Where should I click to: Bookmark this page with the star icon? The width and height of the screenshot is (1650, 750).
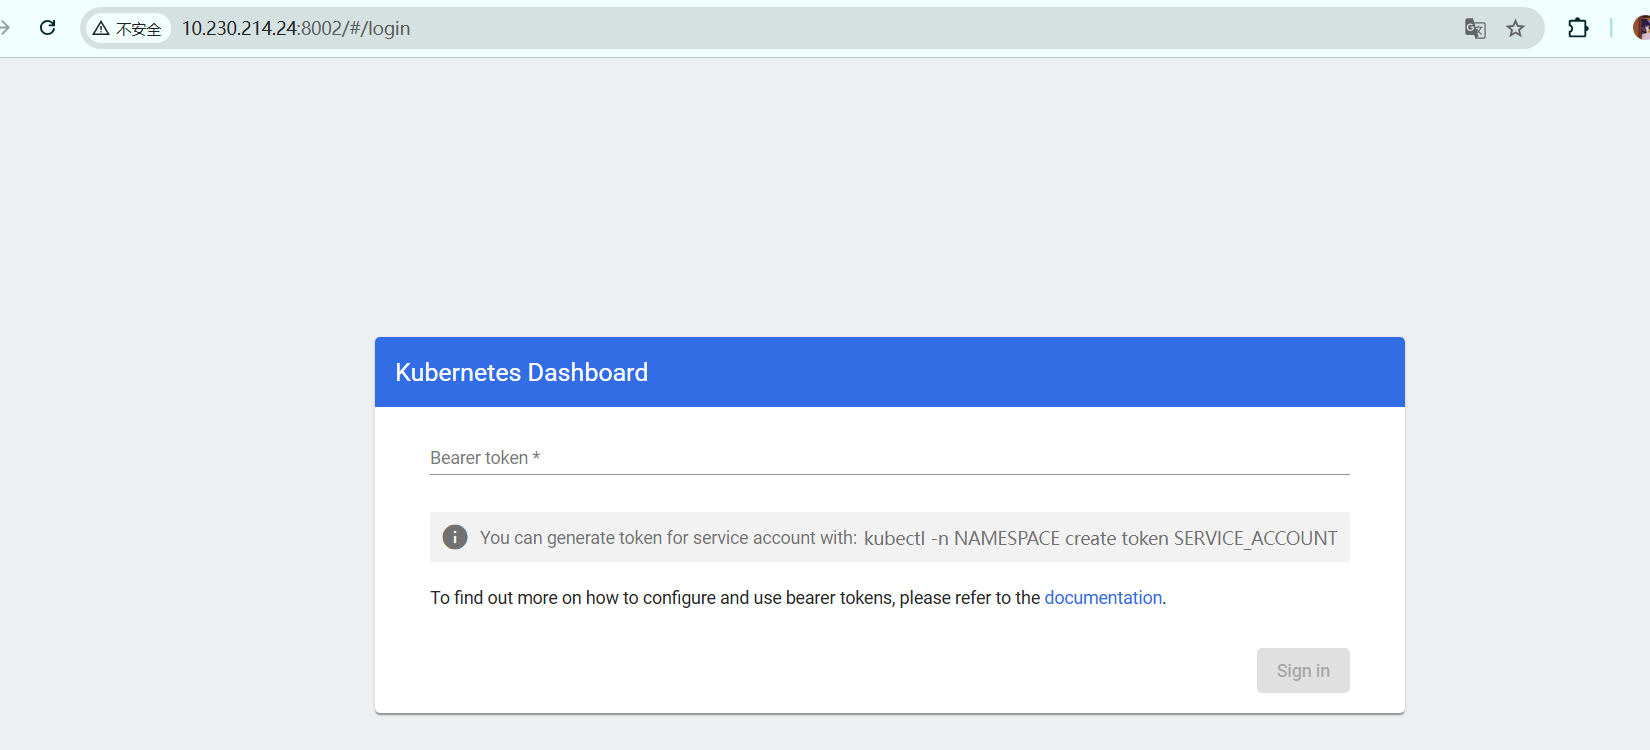tap(1516, 28)
